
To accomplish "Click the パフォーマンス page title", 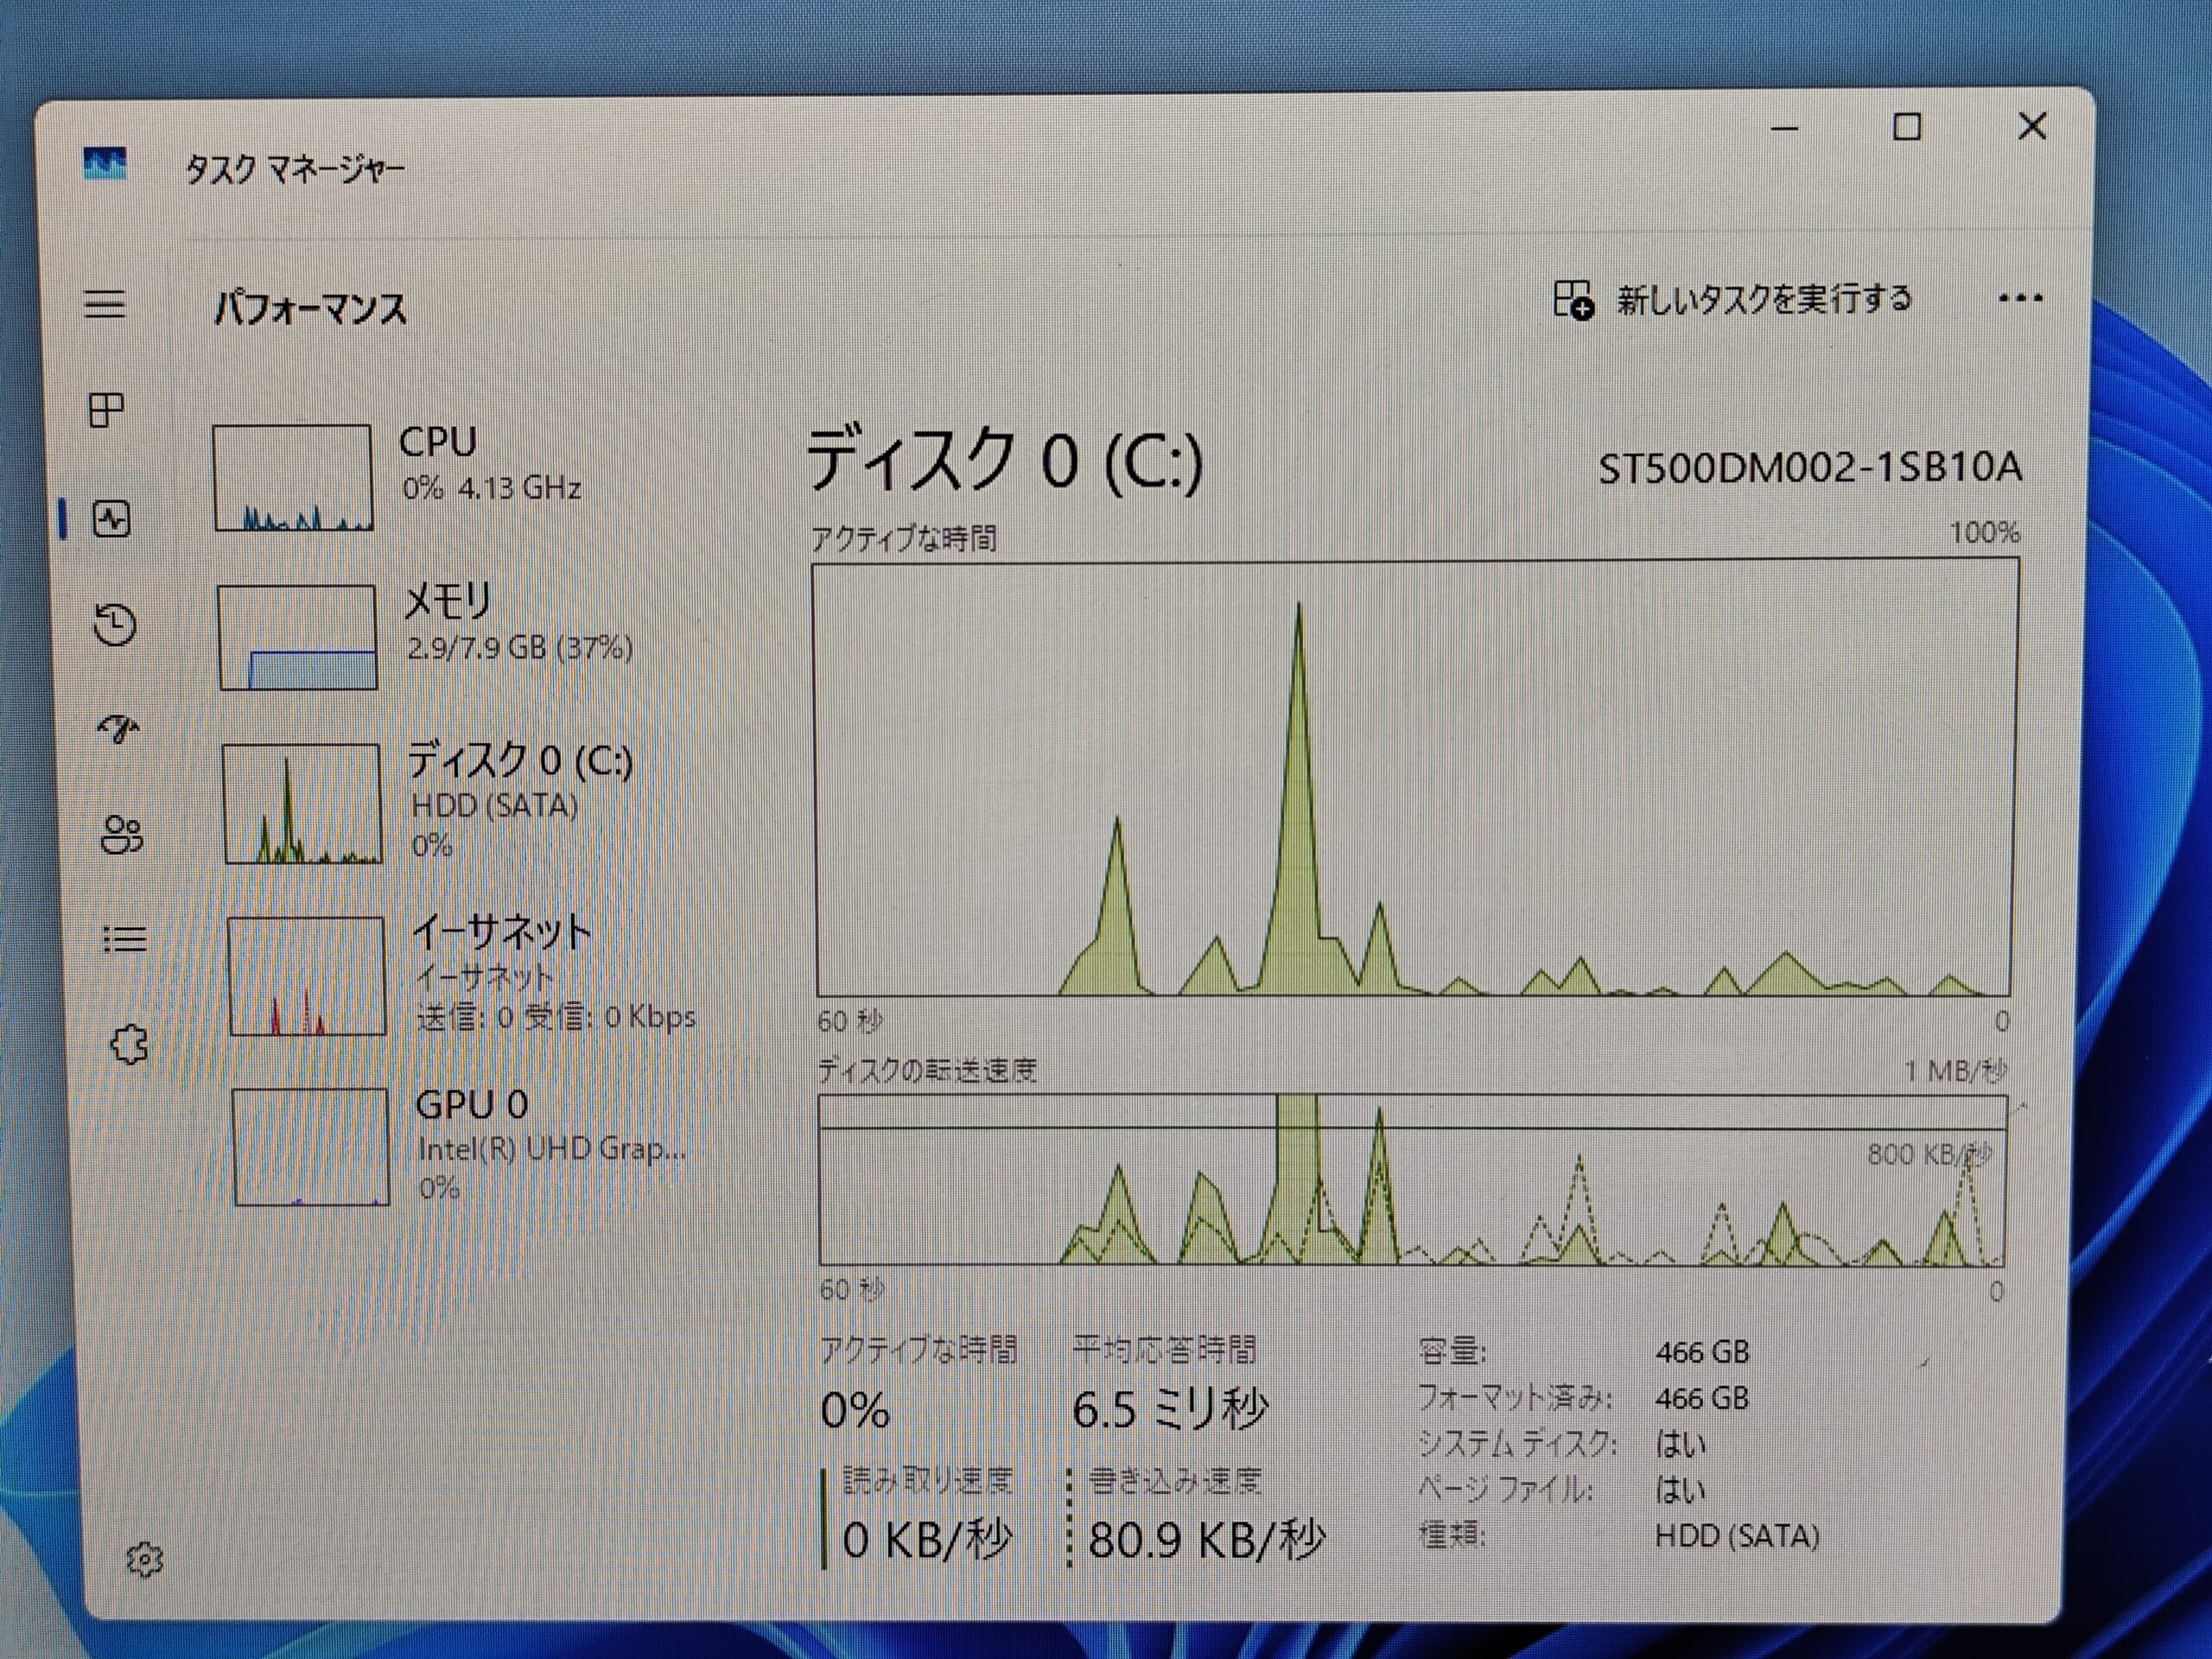I will click(311, 308).
